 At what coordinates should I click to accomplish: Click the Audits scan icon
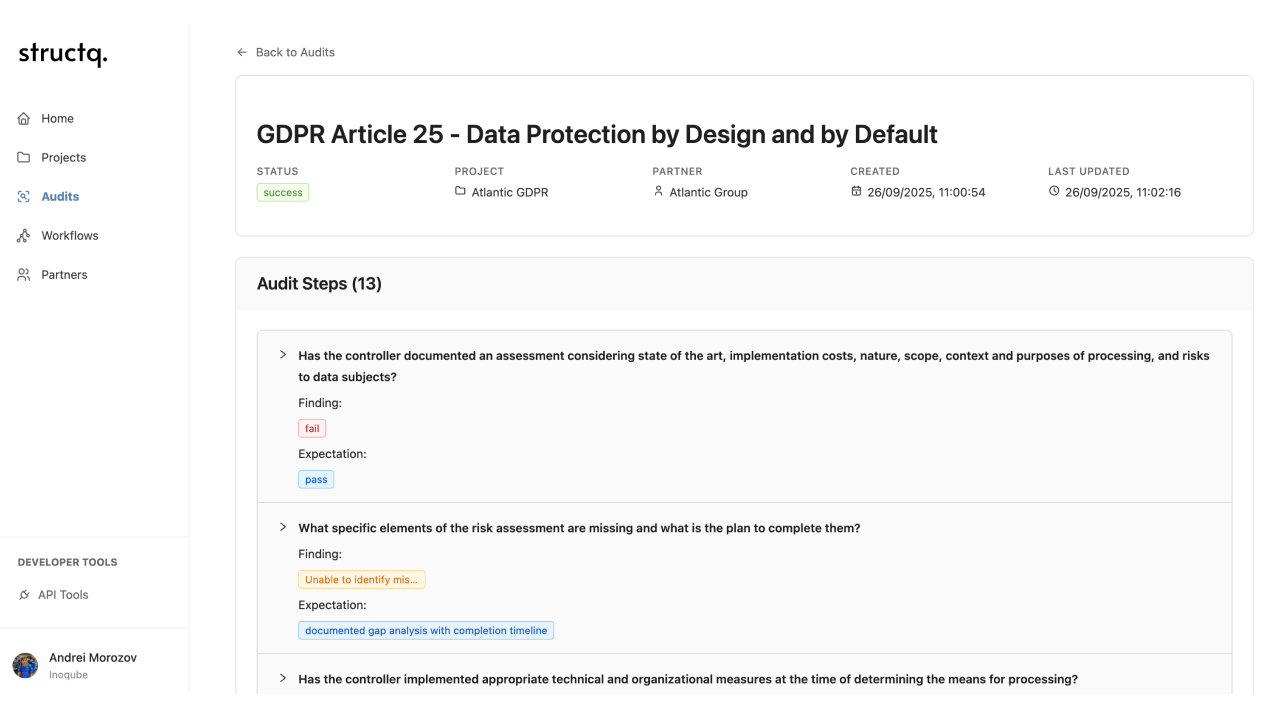24,196
